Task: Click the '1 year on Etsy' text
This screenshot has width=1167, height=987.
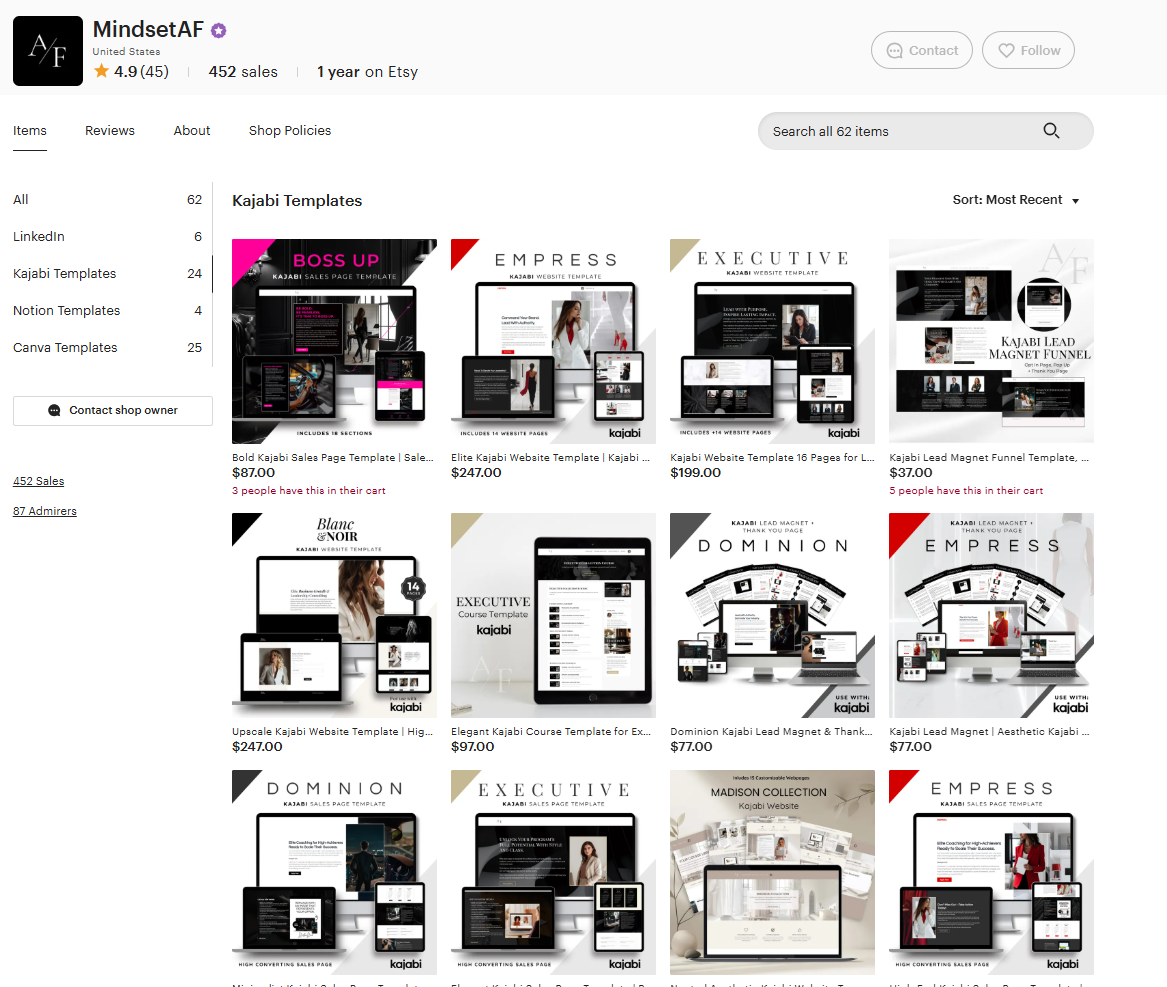Action: tap(368, 71)
